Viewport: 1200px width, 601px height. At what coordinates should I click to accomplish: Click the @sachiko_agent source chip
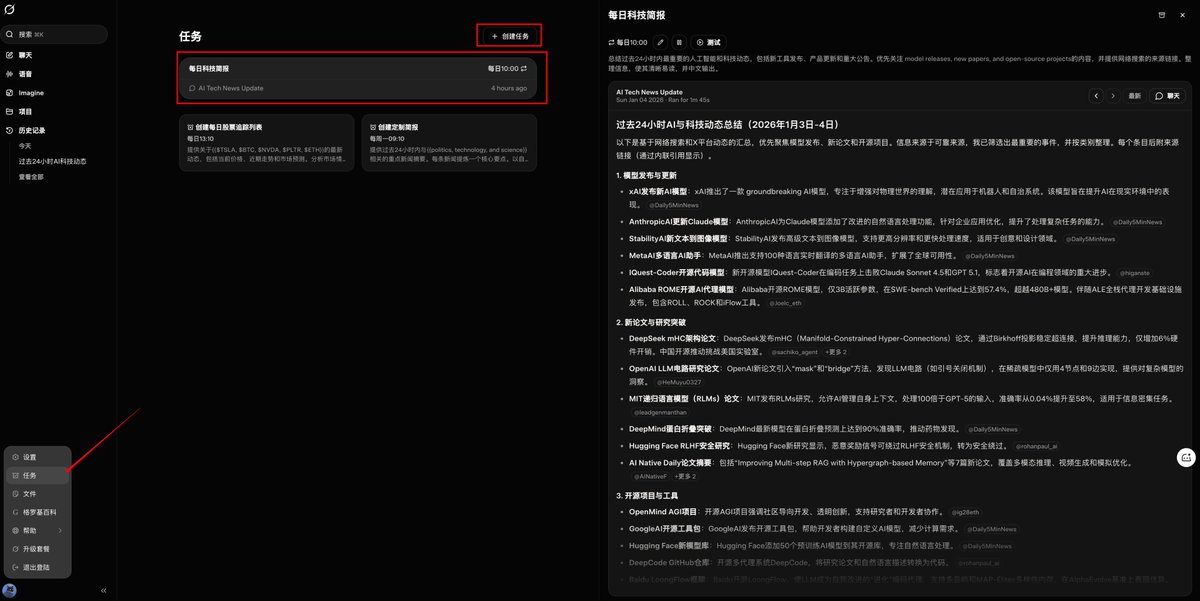click(795, 352)
